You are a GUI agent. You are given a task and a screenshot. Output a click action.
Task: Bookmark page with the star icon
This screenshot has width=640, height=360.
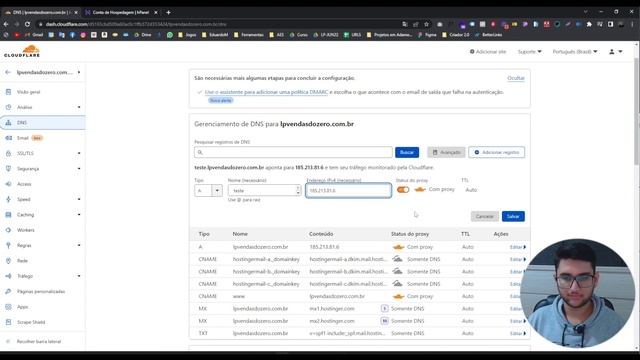coord(426,24)
